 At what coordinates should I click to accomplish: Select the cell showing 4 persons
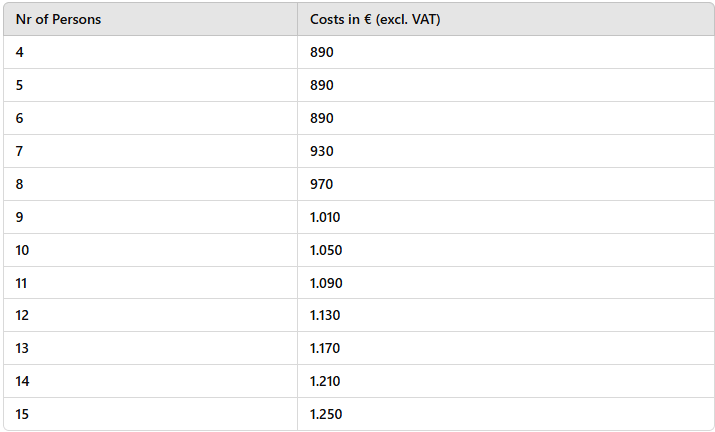(150, 52)
